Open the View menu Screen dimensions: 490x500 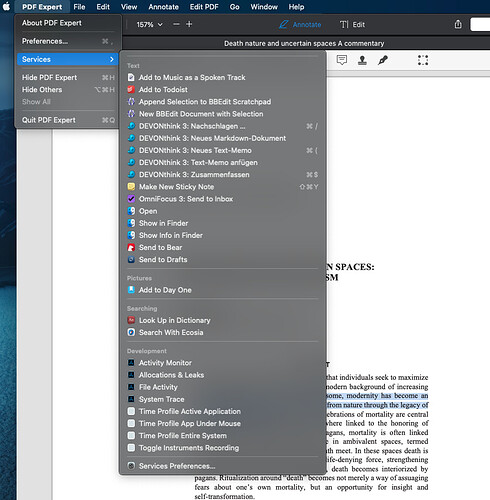coord(129,7)
